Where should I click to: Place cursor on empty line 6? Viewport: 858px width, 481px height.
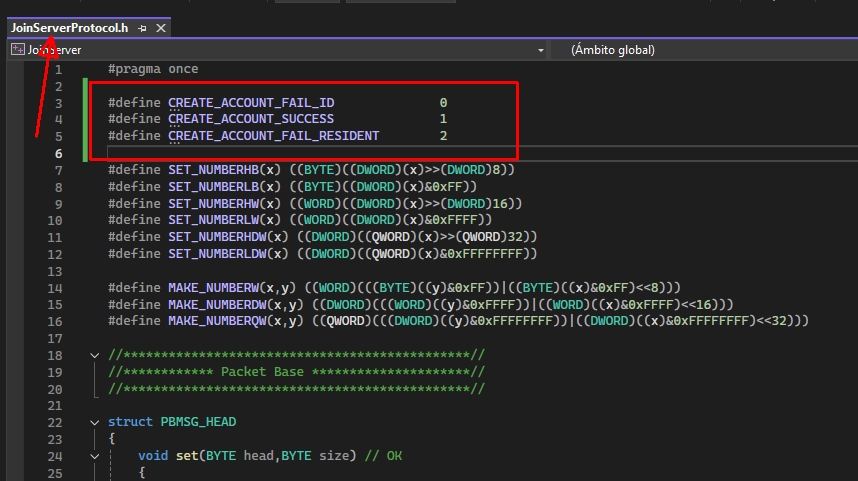[482, 153]
